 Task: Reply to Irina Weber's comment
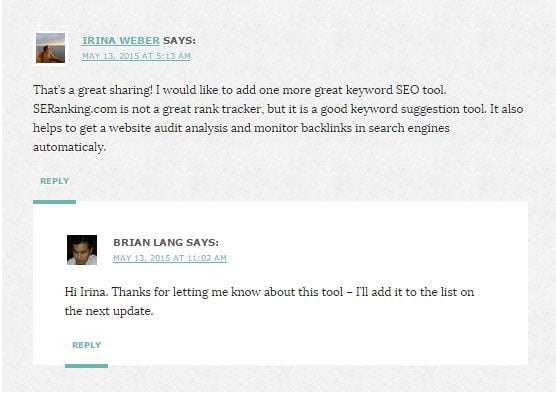pos(54,181)
